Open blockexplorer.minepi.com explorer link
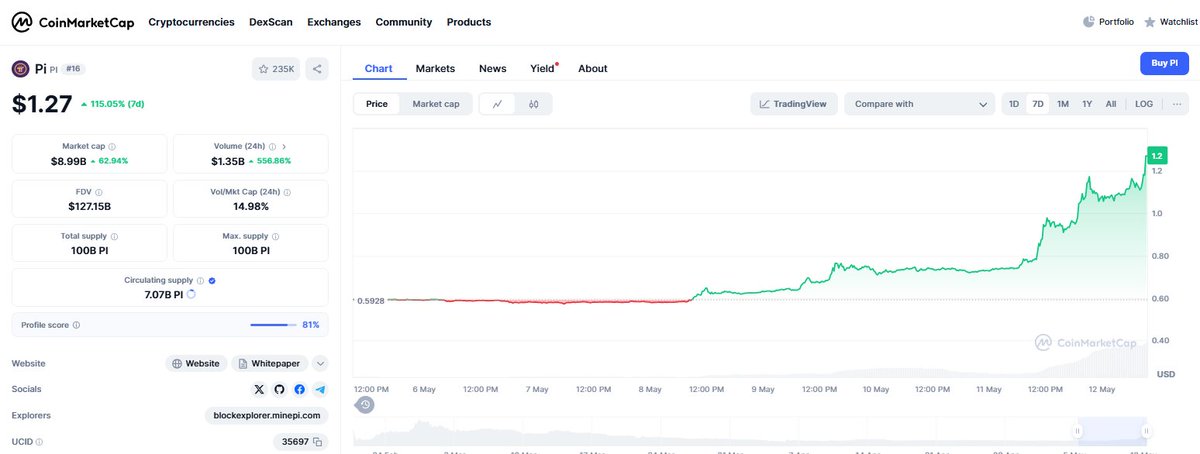 (x=267, y=415)
